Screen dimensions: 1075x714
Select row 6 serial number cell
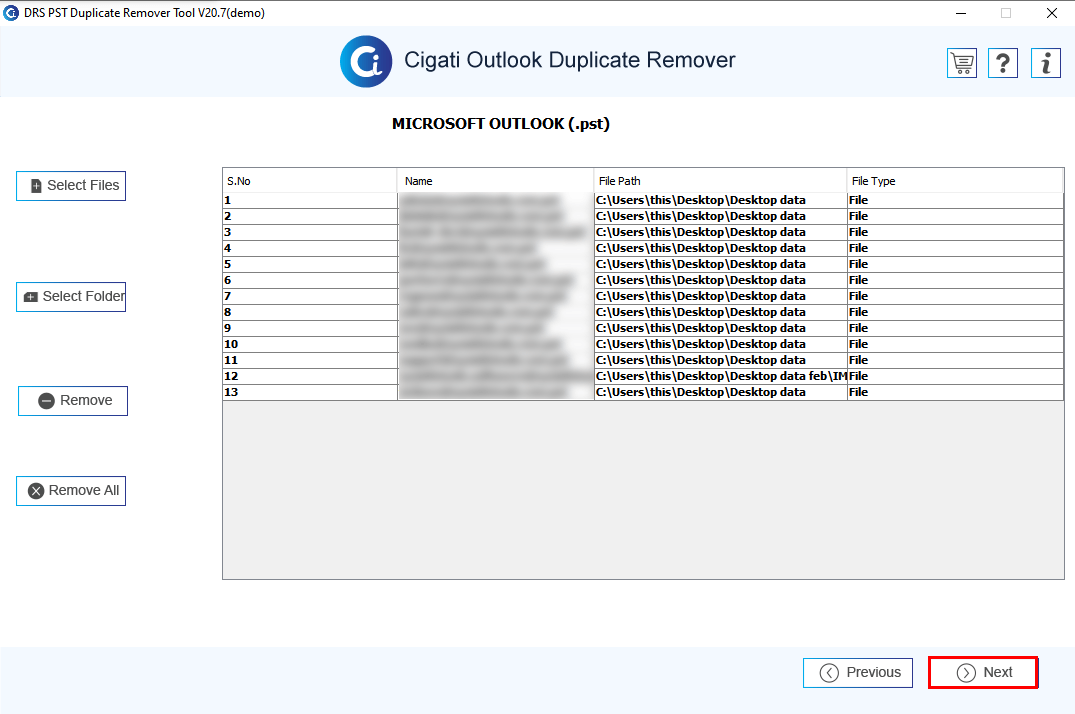click(x=310, y=280)
